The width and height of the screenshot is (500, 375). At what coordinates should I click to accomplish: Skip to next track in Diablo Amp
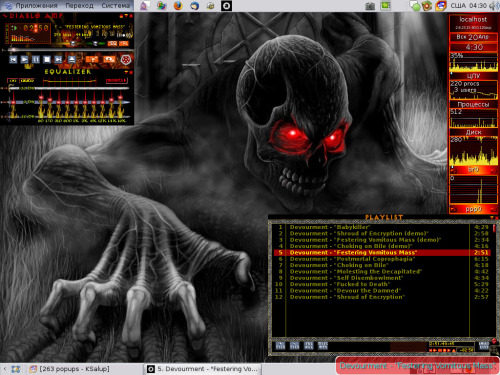(x=58, y=60)
